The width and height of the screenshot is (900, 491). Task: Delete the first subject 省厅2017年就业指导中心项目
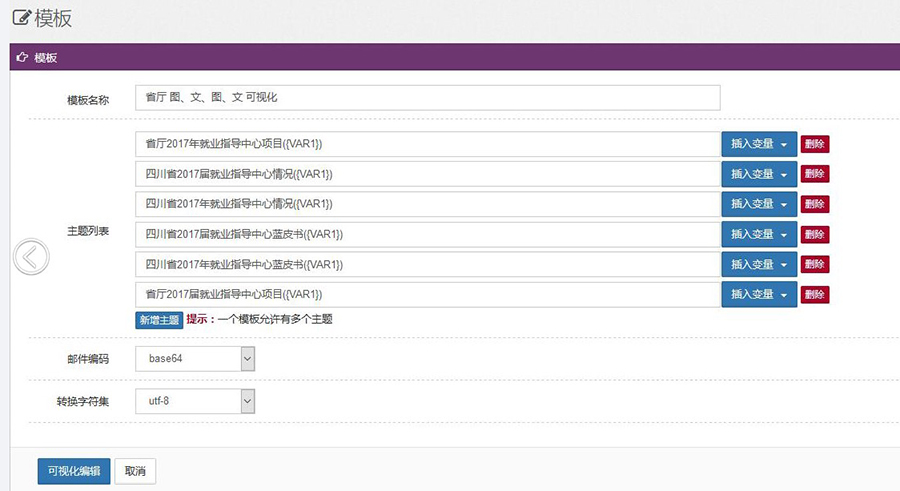coord(814,144)
